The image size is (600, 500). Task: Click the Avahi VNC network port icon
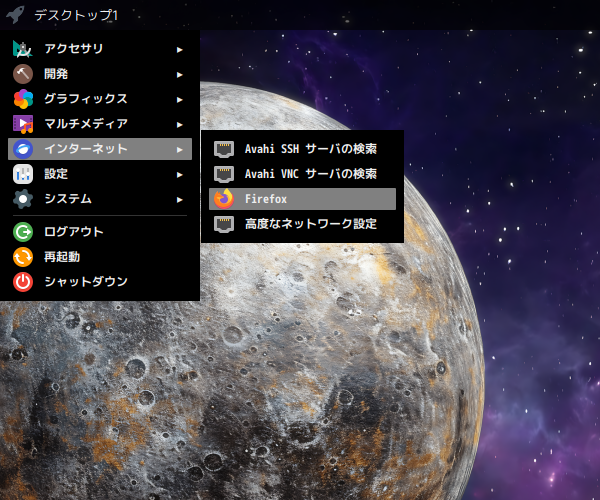click(x=224, y=174)
